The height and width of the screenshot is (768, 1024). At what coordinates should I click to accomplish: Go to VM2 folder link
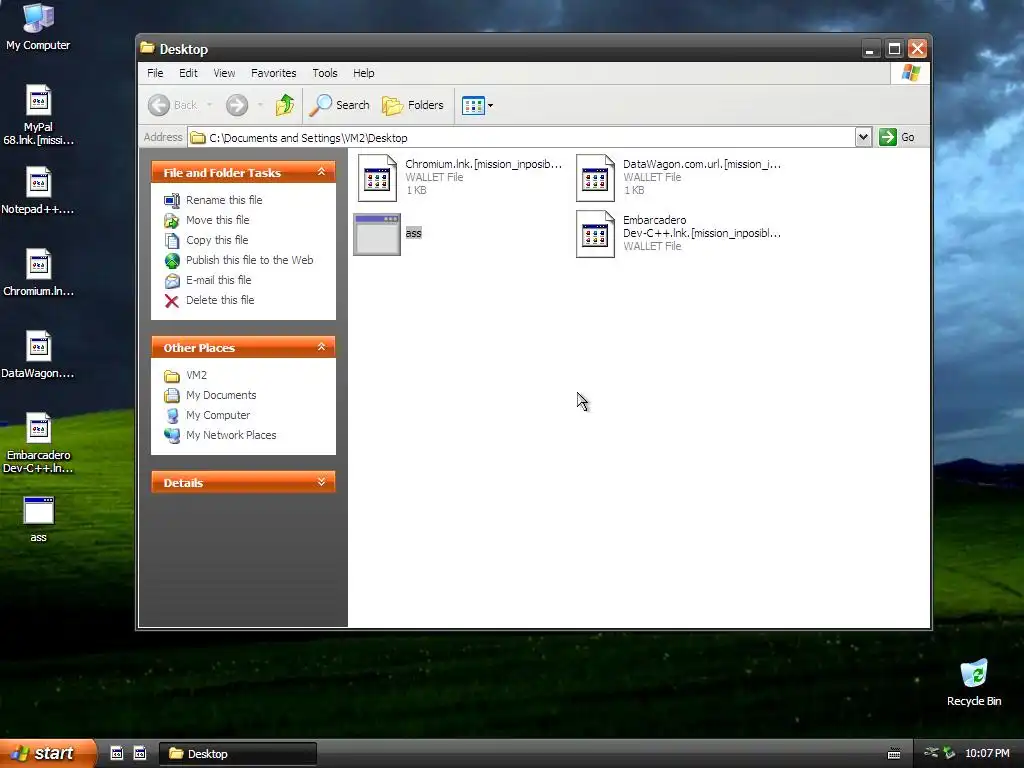[196, 376]
